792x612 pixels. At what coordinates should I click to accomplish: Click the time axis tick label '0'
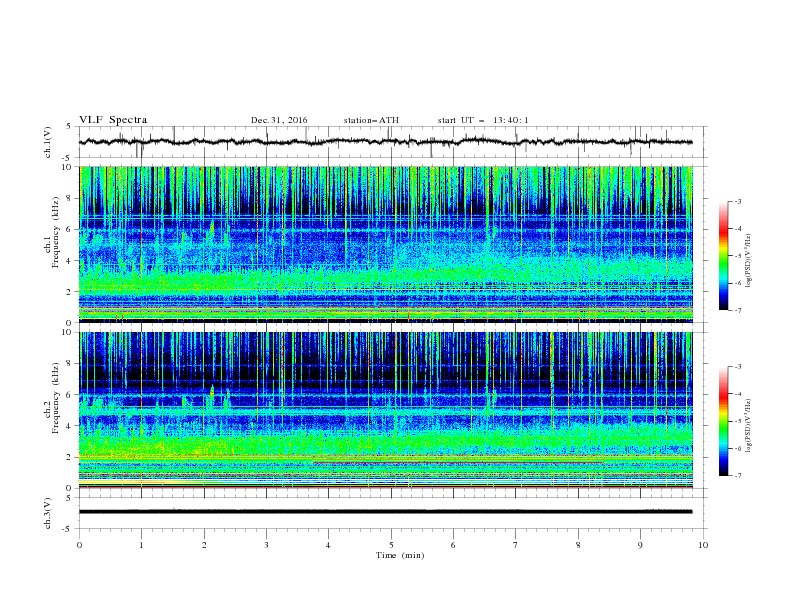pyautogui.click(x=79, y=545)
